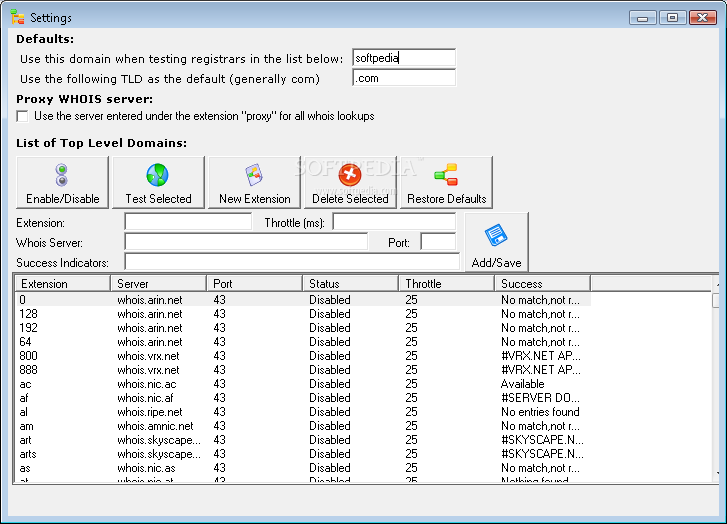Select the row with extension as
The width and height of the screenshot is (727, 524).
click(303, 468)
